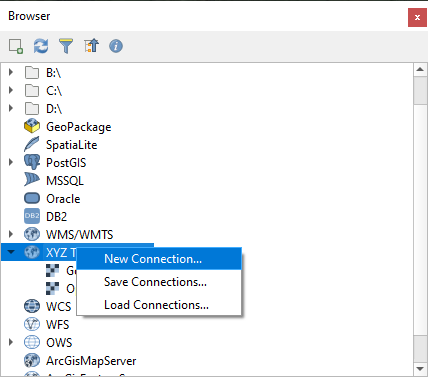Click the SpatiaLite feather icon
The image size is (428, 377).
(32, 144)
